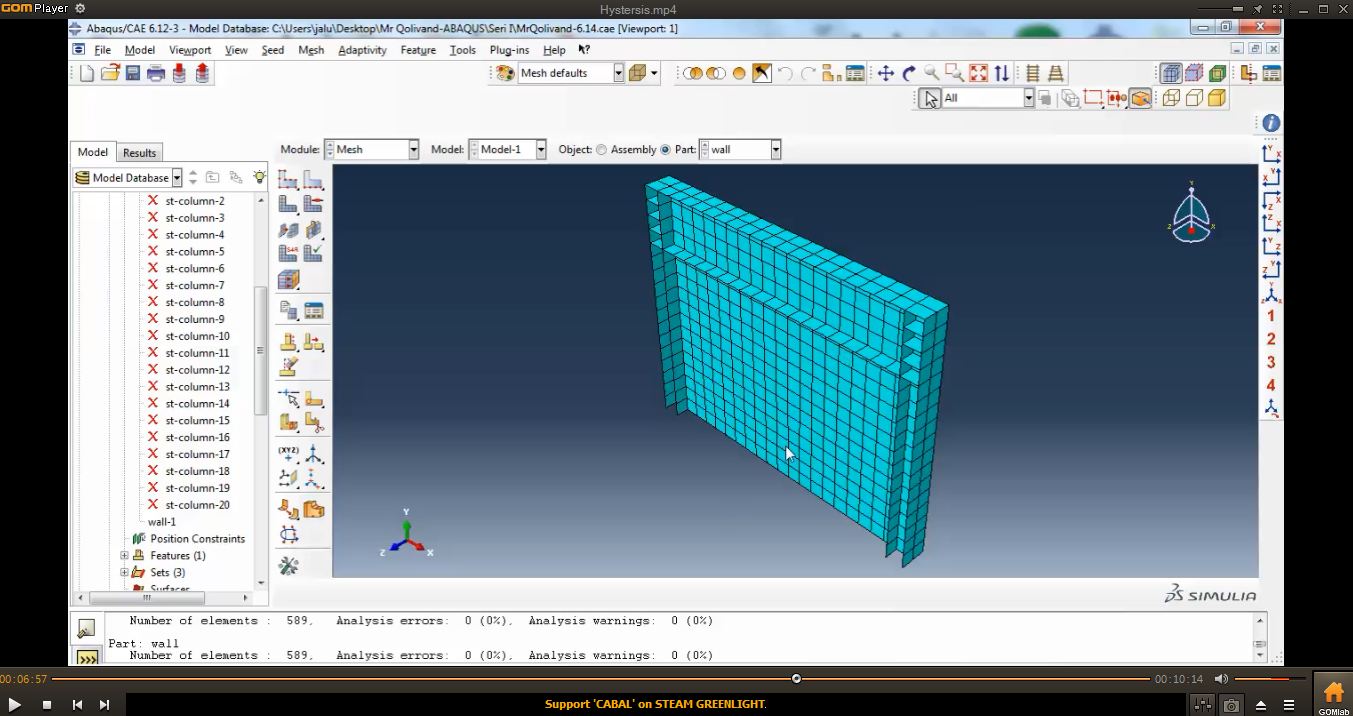The width and height of the screenshot is (1353, 716).
Task: Select the Mesh Part tool icon
Action: click(288, 204)
